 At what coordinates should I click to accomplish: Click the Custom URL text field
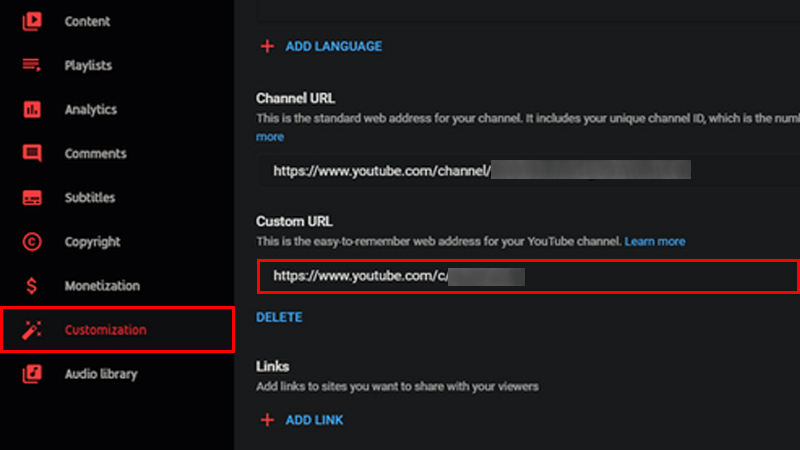click(x=528, y=276)
